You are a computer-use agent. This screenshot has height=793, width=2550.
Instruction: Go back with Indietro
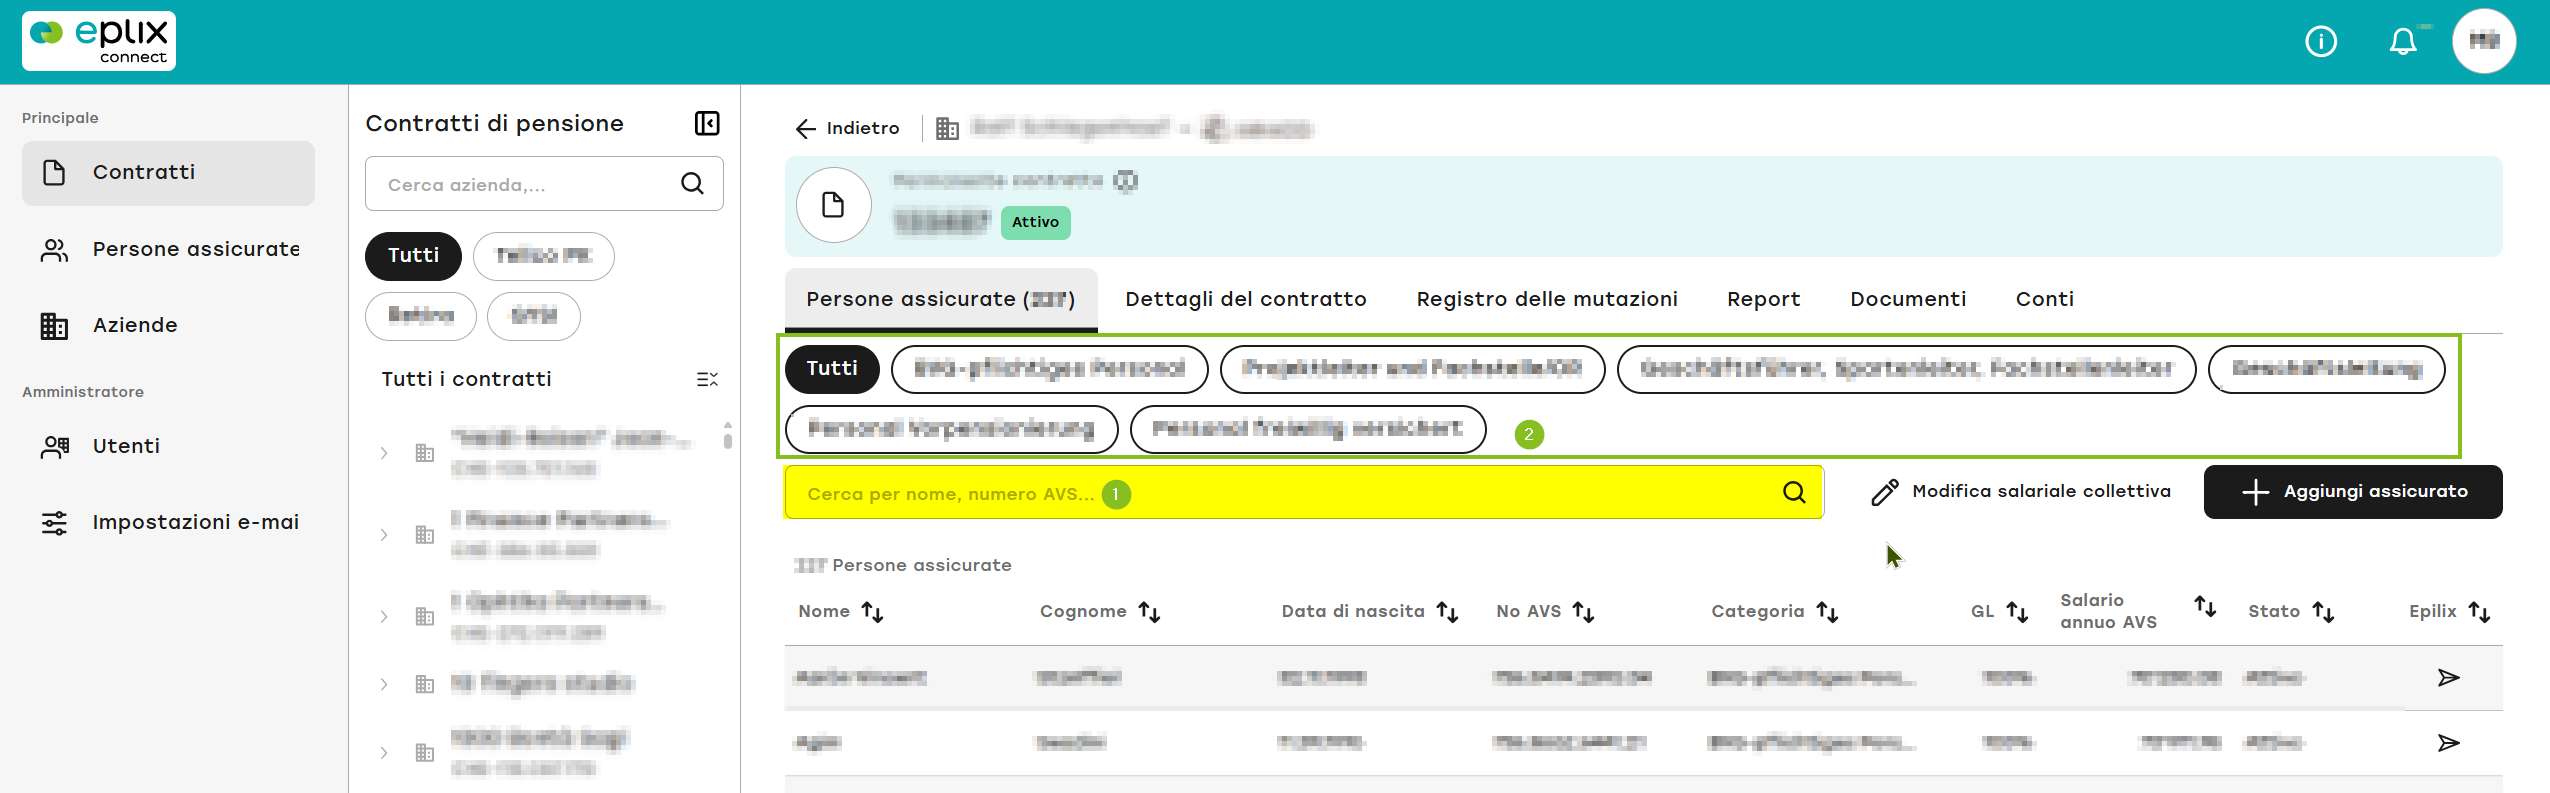click(x=847, y=128)
